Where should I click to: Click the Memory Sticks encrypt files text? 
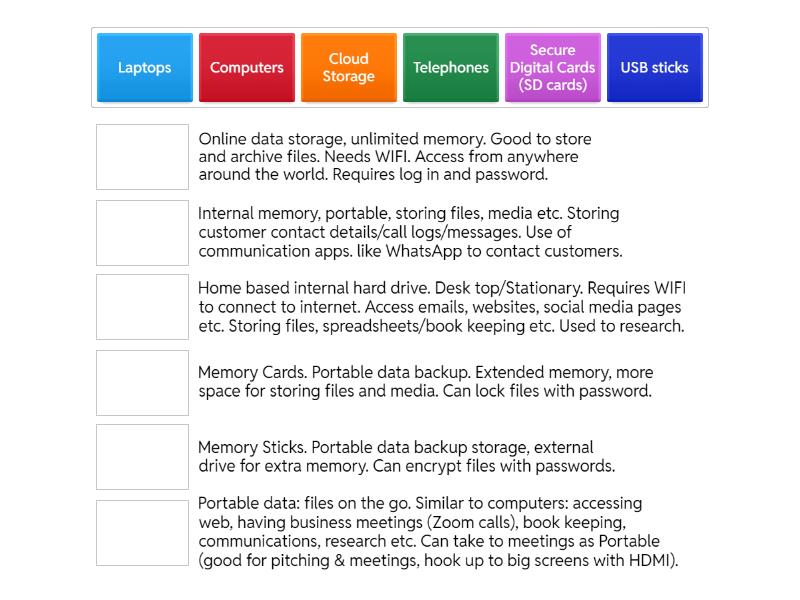click(405, 457)
